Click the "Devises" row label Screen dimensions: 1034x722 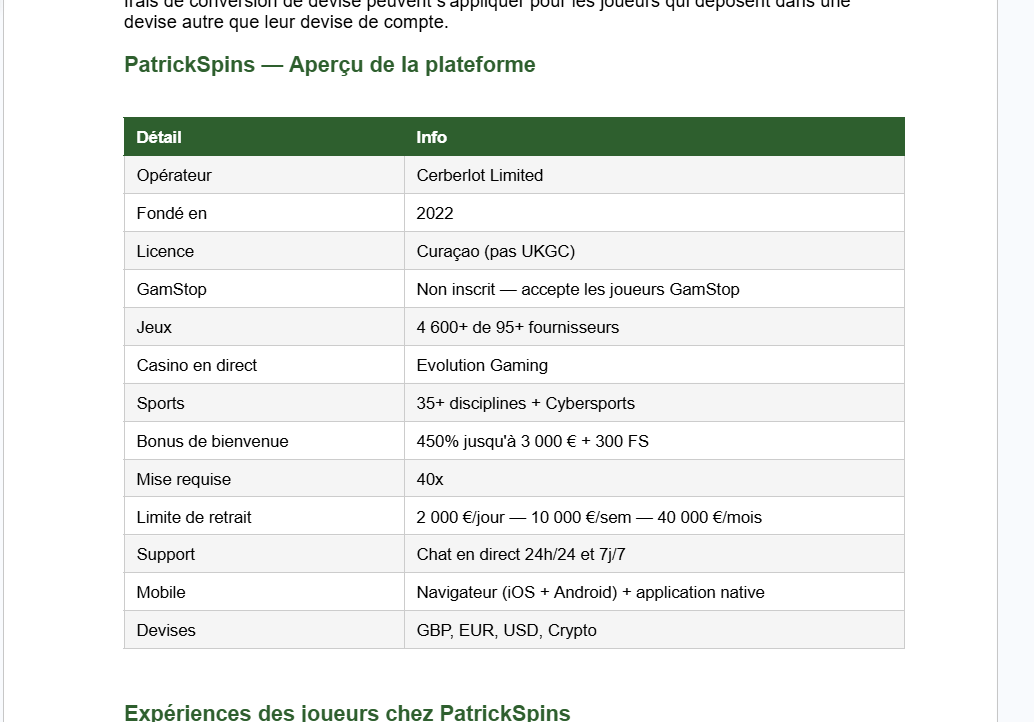[264, 630]
